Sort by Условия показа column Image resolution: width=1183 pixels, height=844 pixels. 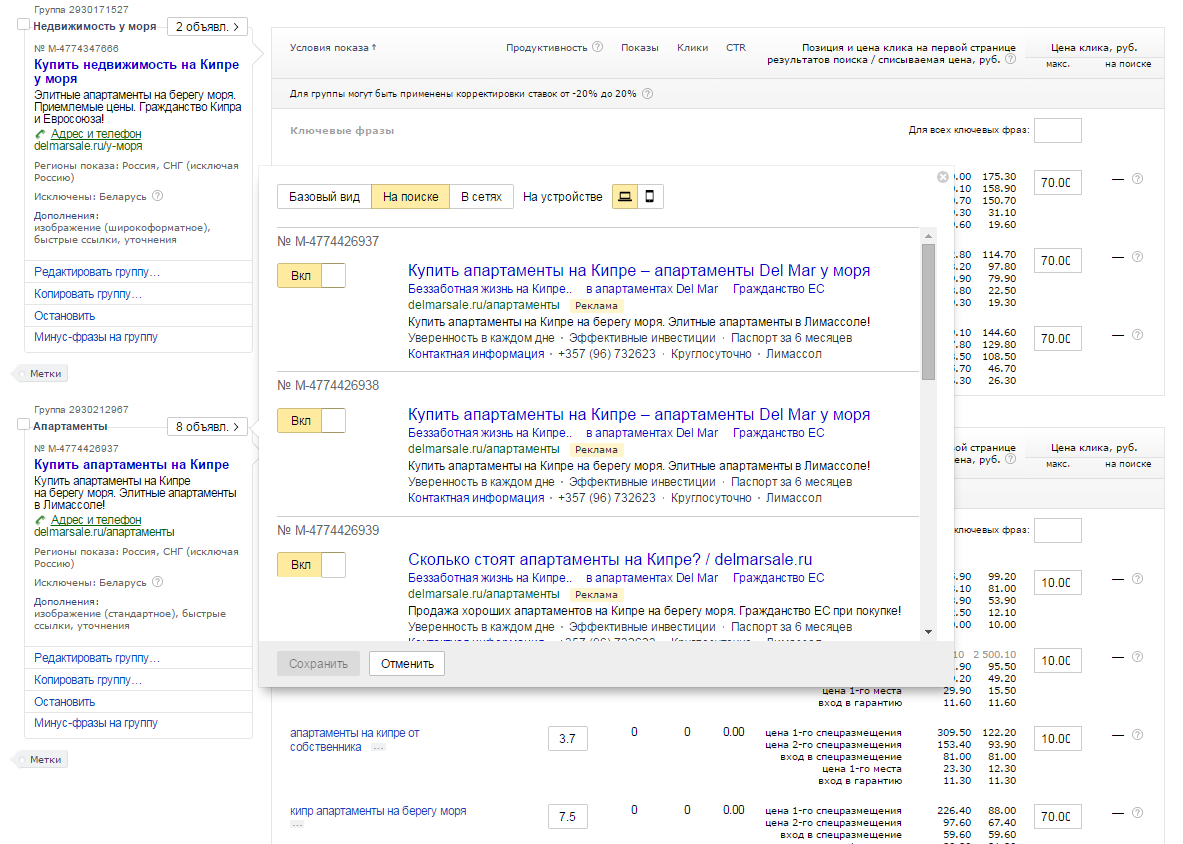(333, 48)
